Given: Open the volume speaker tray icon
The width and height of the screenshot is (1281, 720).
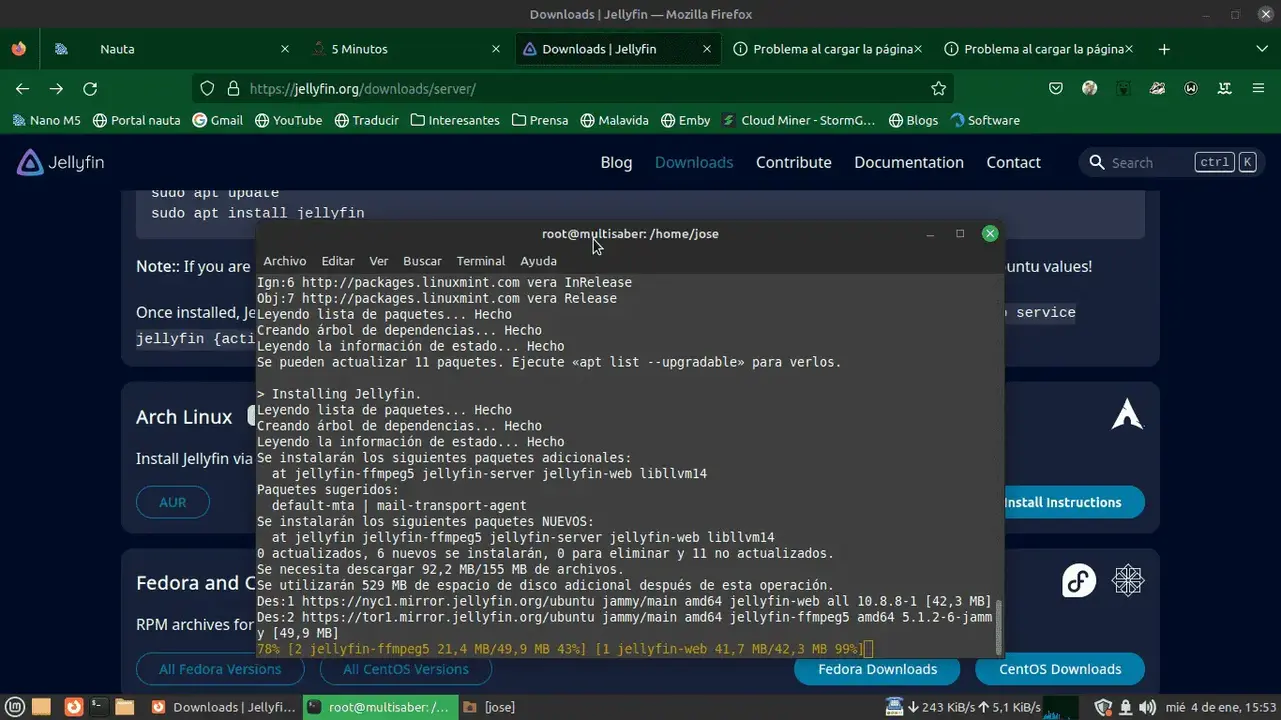Looking at the screenshot, I should pyautogui.click(x=1147, y=707).
